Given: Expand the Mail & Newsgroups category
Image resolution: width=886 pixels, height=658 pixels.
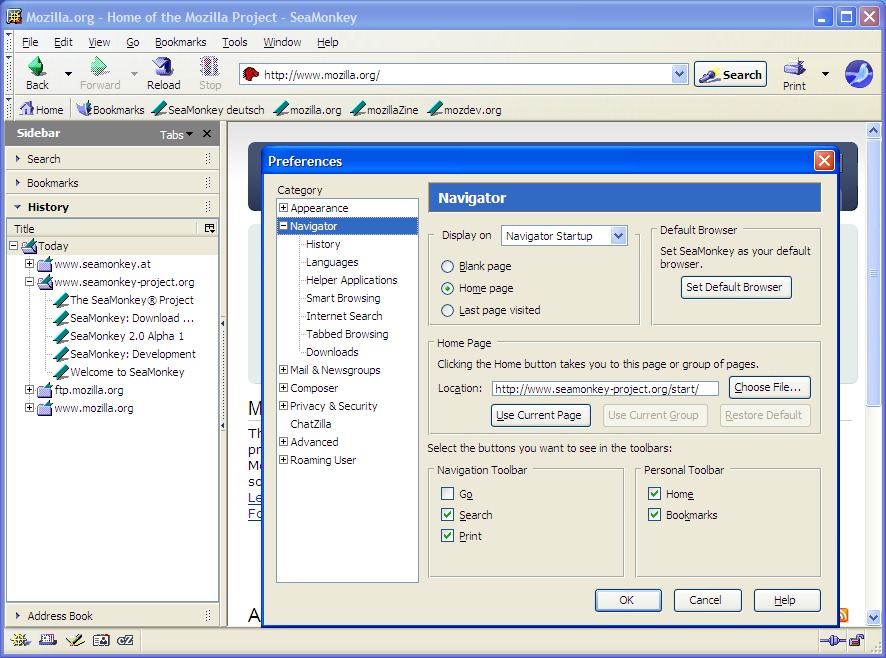Looking at the screenshot, I should click(284, 370).
